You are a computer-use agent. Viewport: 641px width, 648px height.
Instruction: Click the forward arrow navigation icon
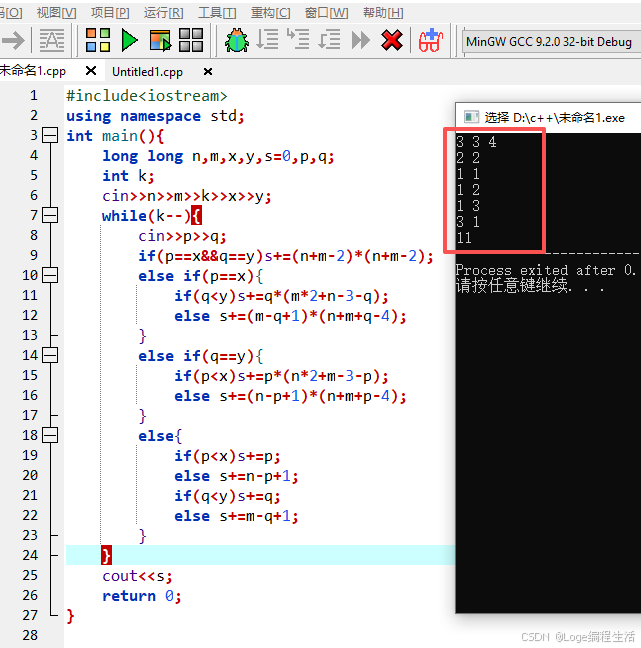coord(13,40)
